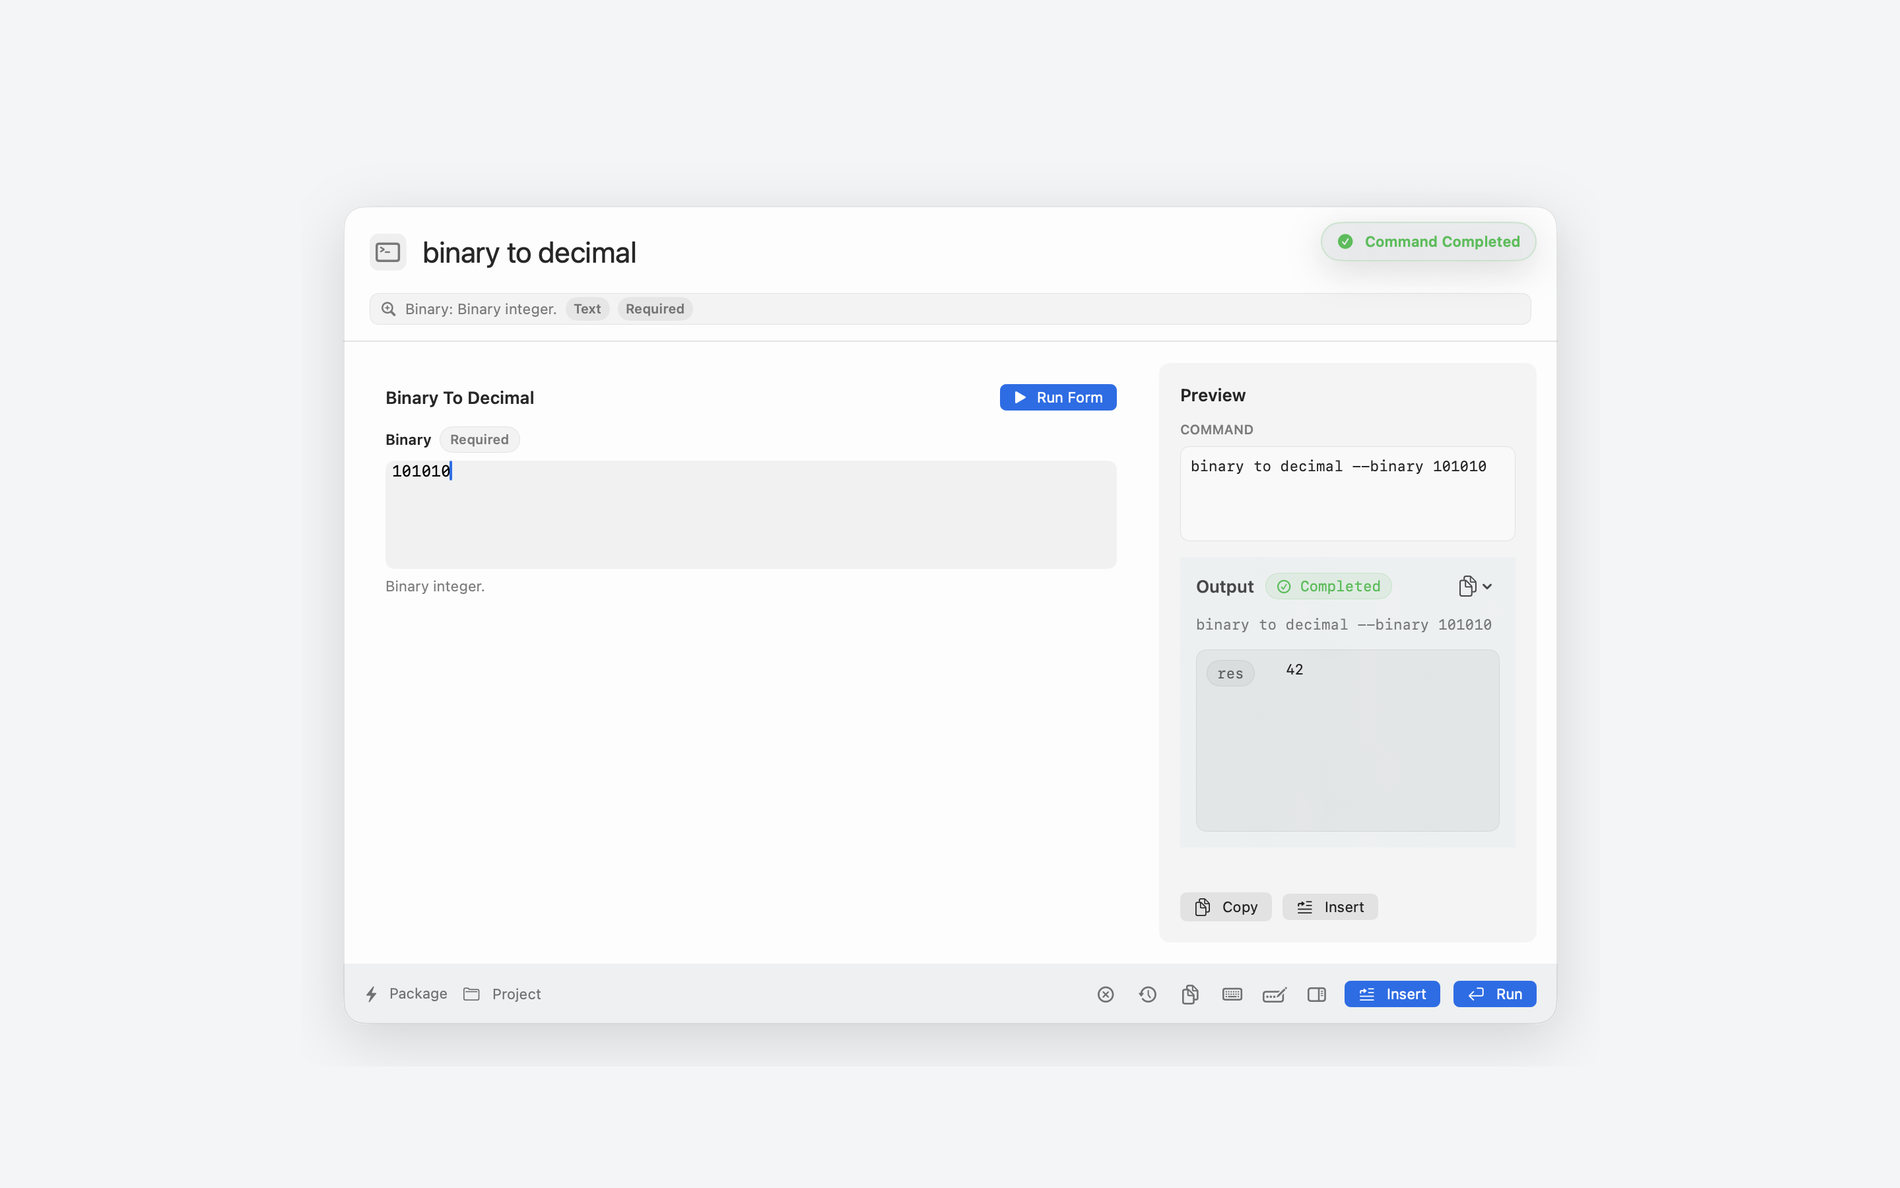The image size is (1900, 1188).
Task: Click the Required badge next to Binary label
Action: pos(479,440)
